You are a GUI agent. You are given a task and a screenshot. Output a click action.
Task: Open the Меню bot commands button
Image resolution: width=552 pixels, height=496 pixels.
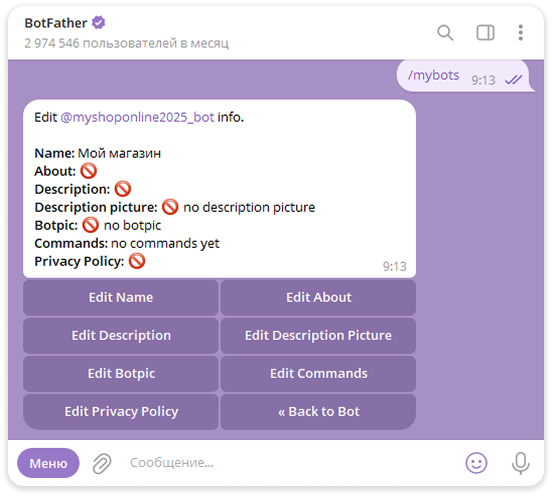click(x=48, y=463)
